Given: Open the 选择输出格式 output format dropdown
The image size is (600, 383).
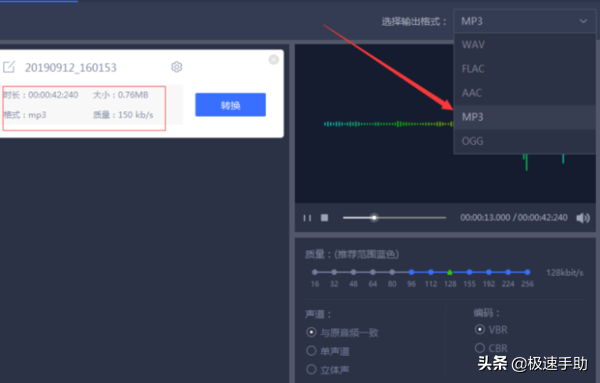Looking at the screenshot, I should (x=524, y=21).
